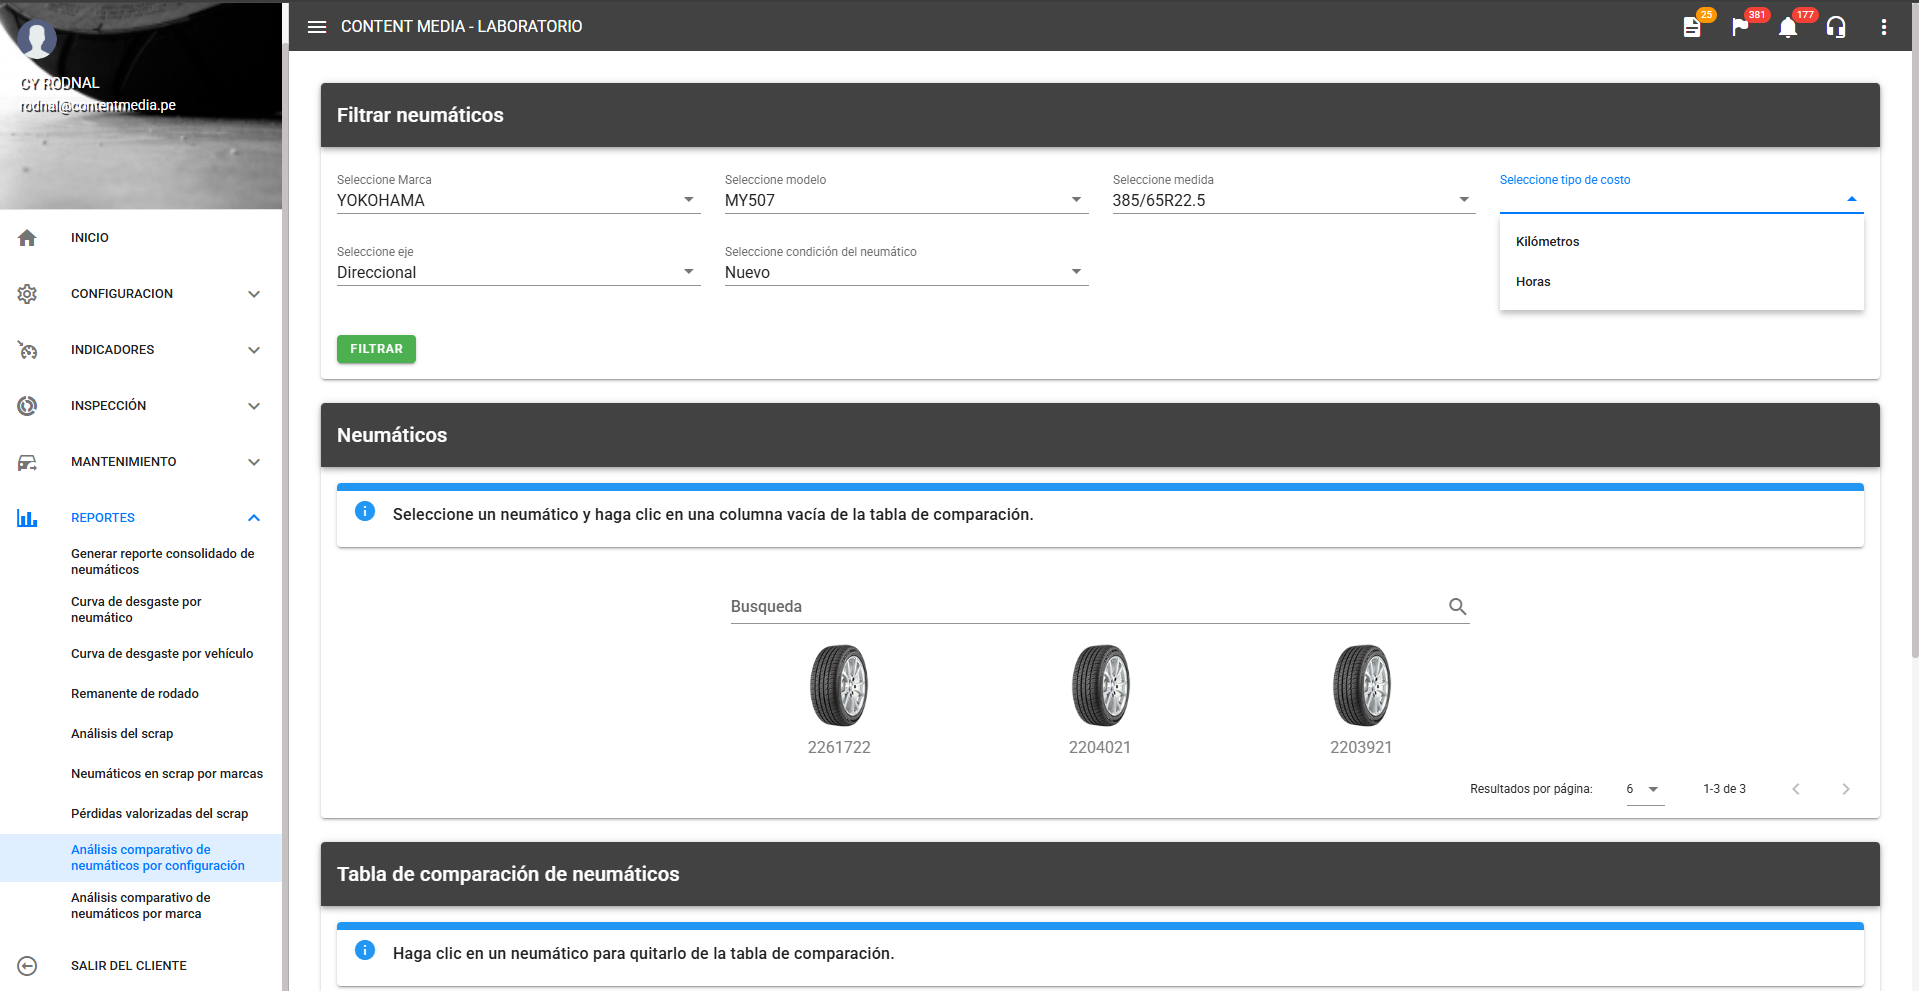Open the three-dot more options menu
This screenshot has height=991, width=1919.
coord(1884,27)
